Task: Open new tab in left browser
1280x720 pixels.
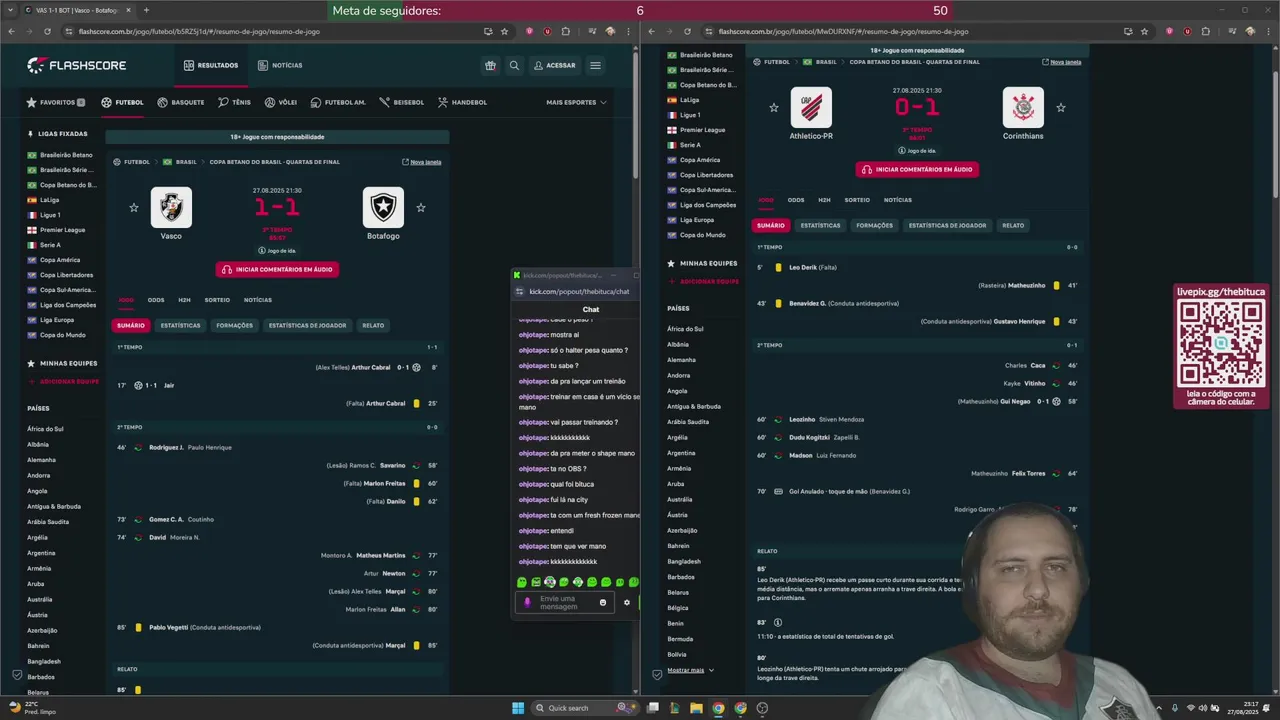Action: coord(146,10)
